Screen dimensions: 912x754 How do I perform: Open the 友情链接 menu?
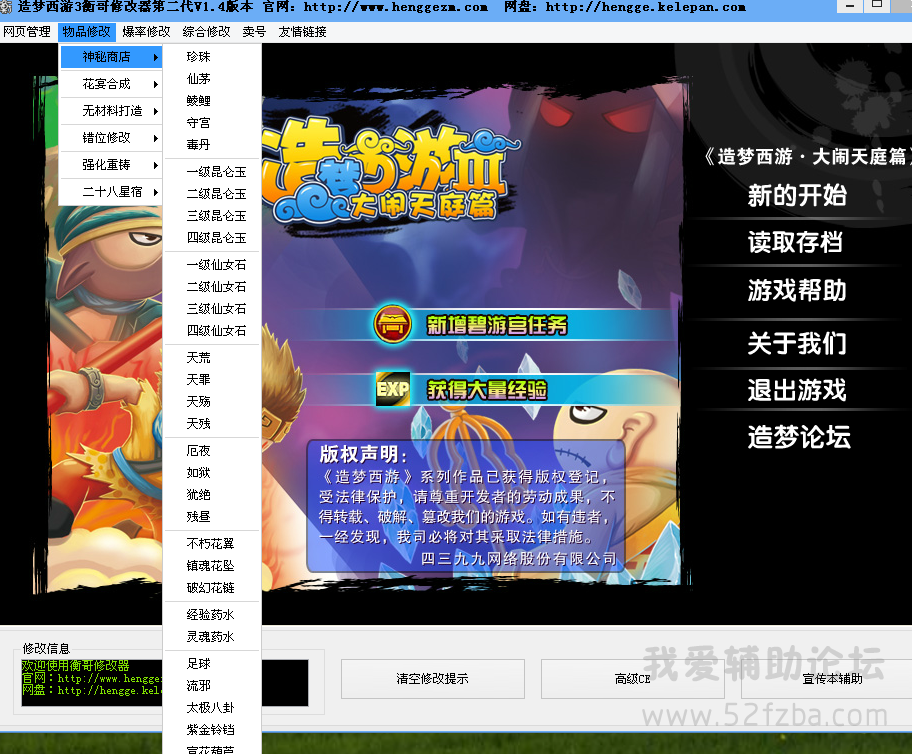(302, 31)
